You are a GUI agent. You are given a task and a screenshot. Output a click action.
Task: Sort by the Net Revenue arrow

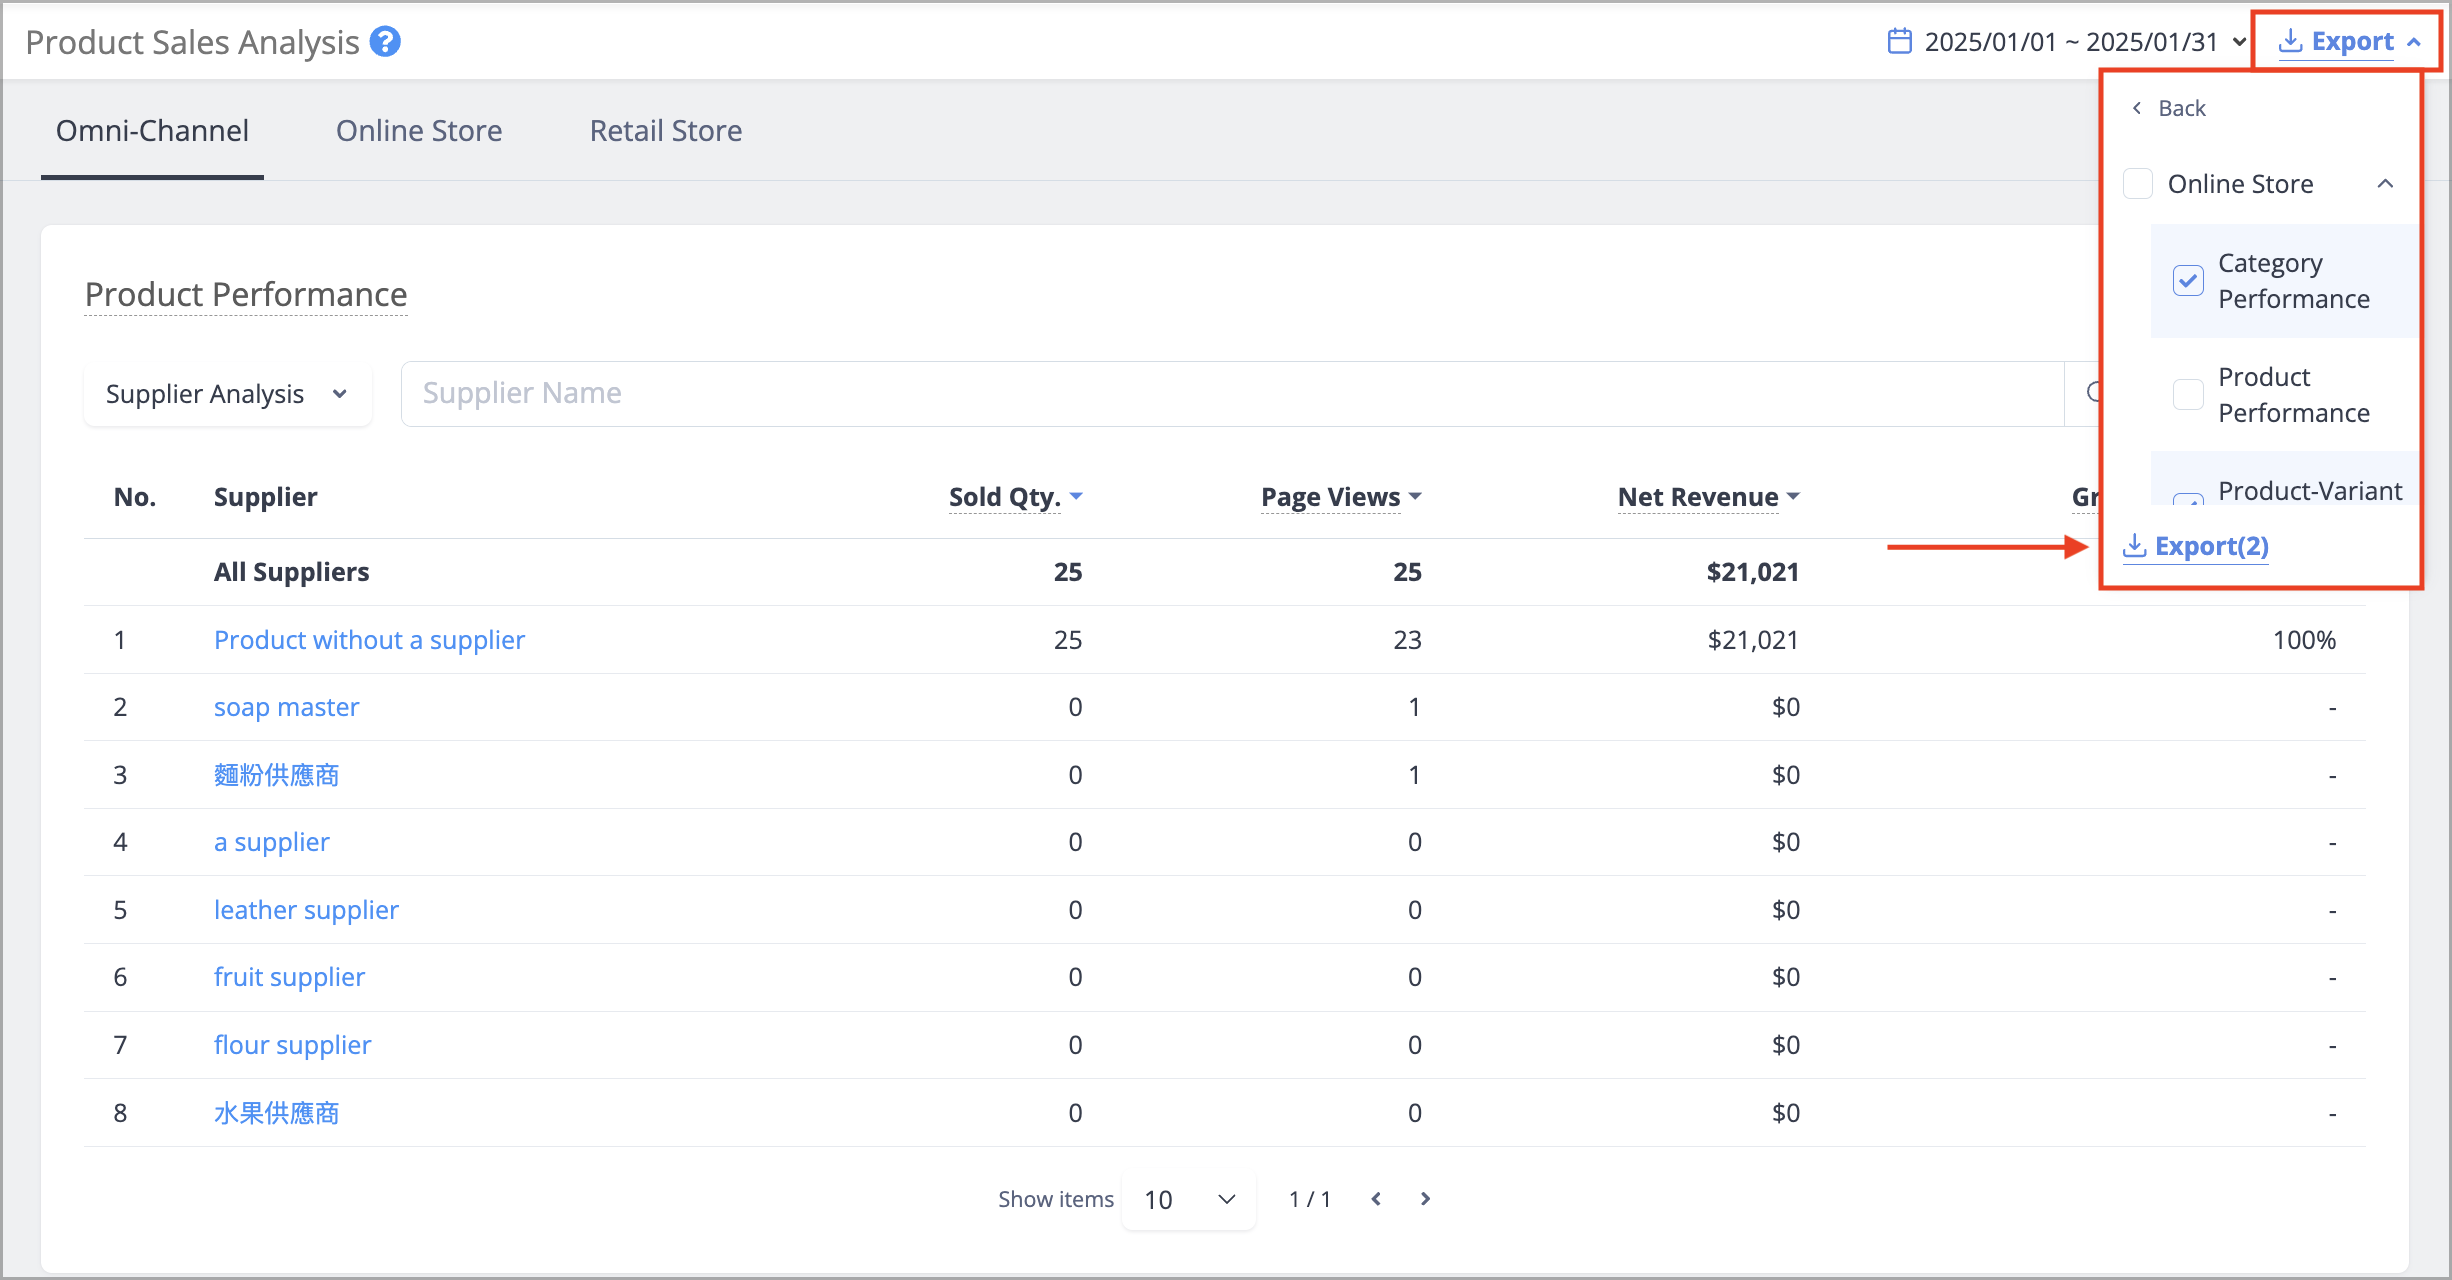pyautogui.click(x=1793, y=496)
